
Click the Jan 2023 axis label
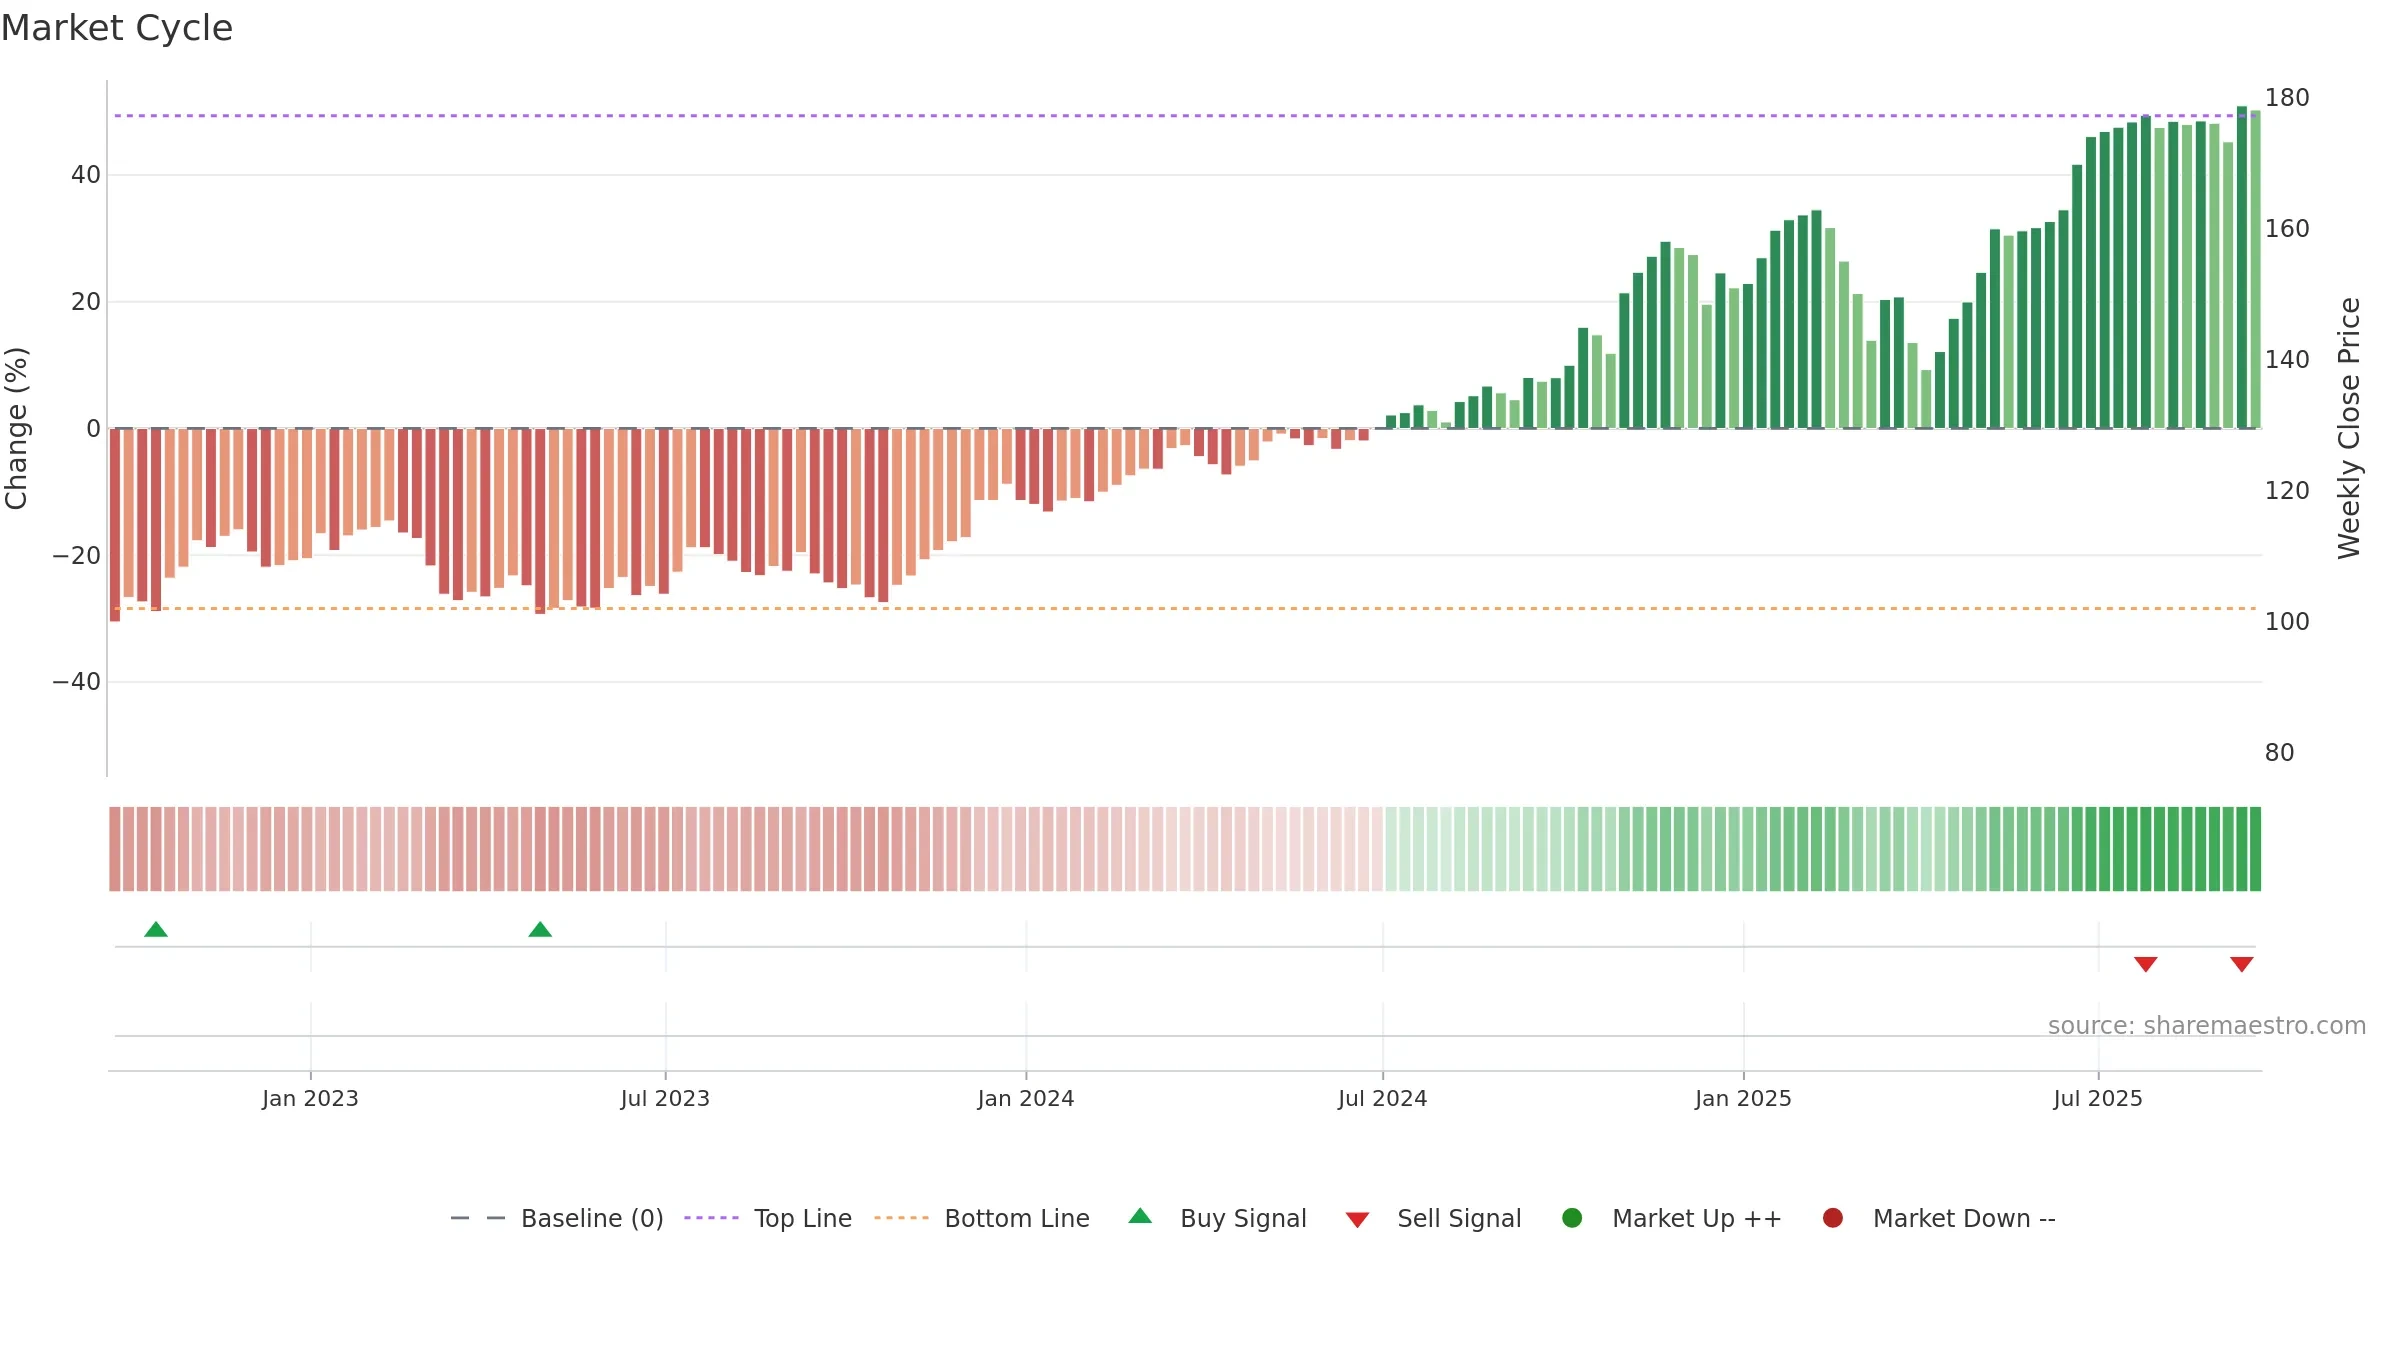pyautogui.click(x=310, y=1099)
